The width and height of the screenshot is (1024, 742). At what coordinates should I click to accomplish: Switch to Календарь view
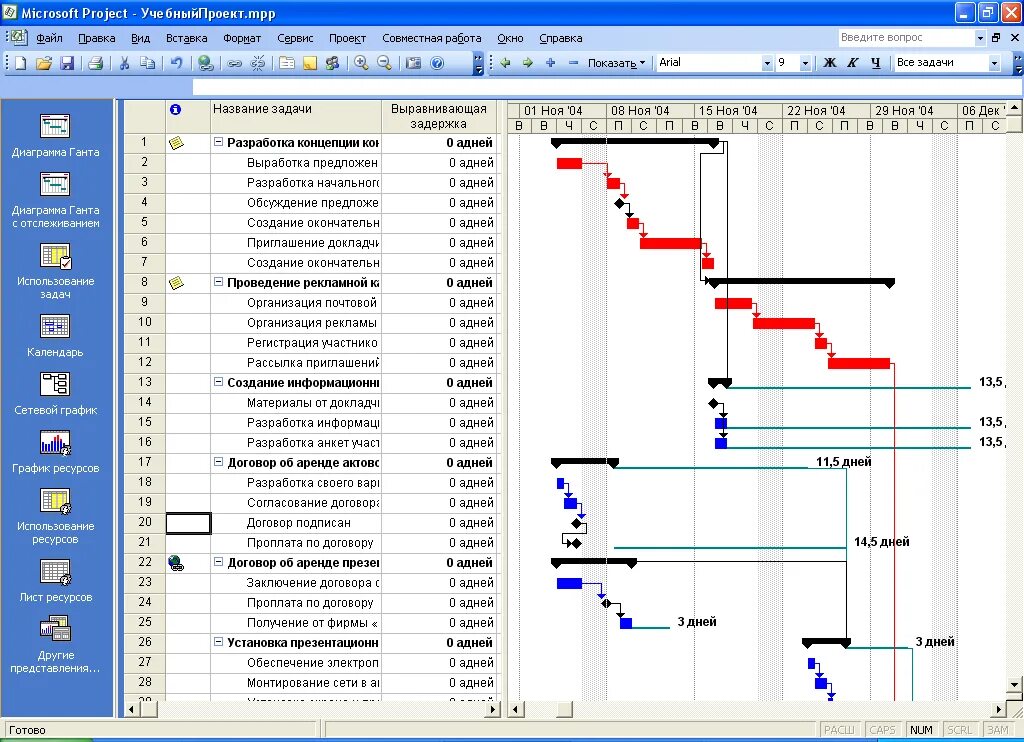(56, 336)
